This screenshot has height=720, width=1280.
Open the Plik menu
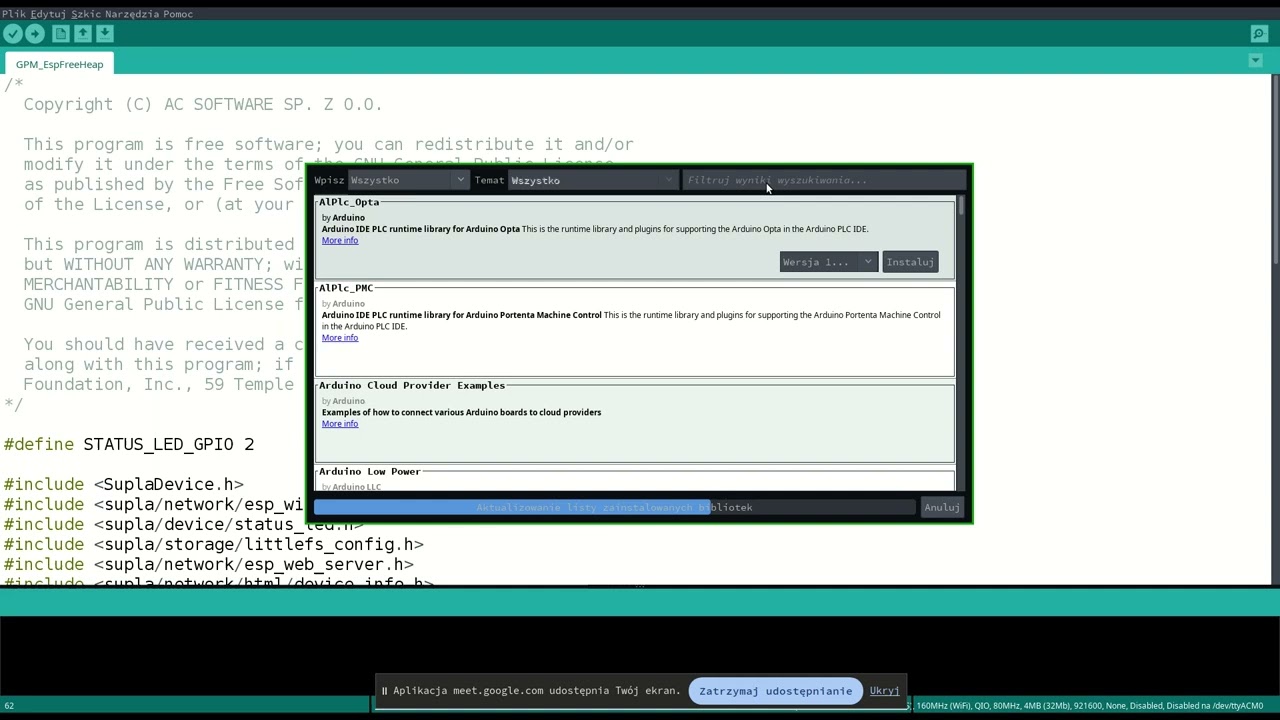point(14,14)
